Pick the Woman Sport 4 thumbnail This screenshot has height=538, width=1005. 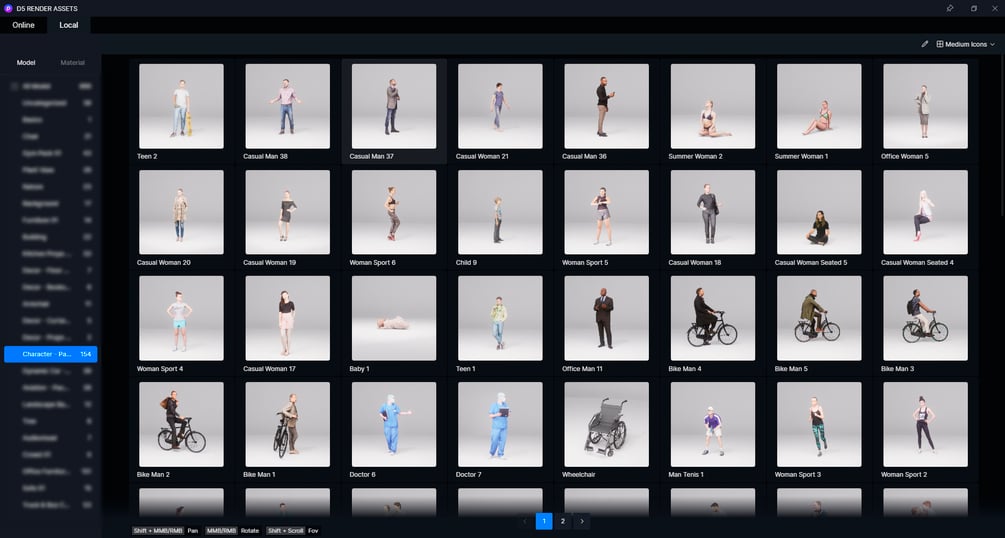(x=181, y=319)
